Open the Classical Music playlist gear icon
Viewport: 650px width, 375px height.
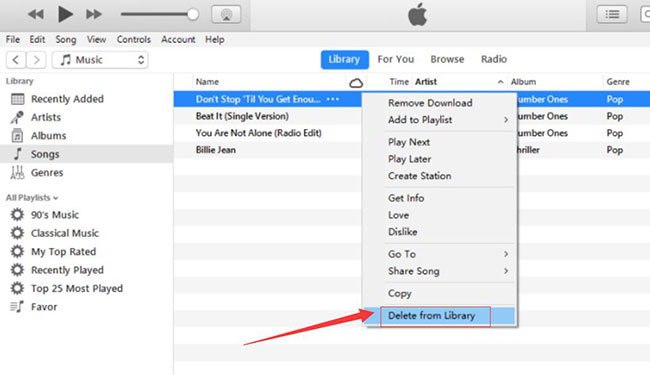point(17,233)
